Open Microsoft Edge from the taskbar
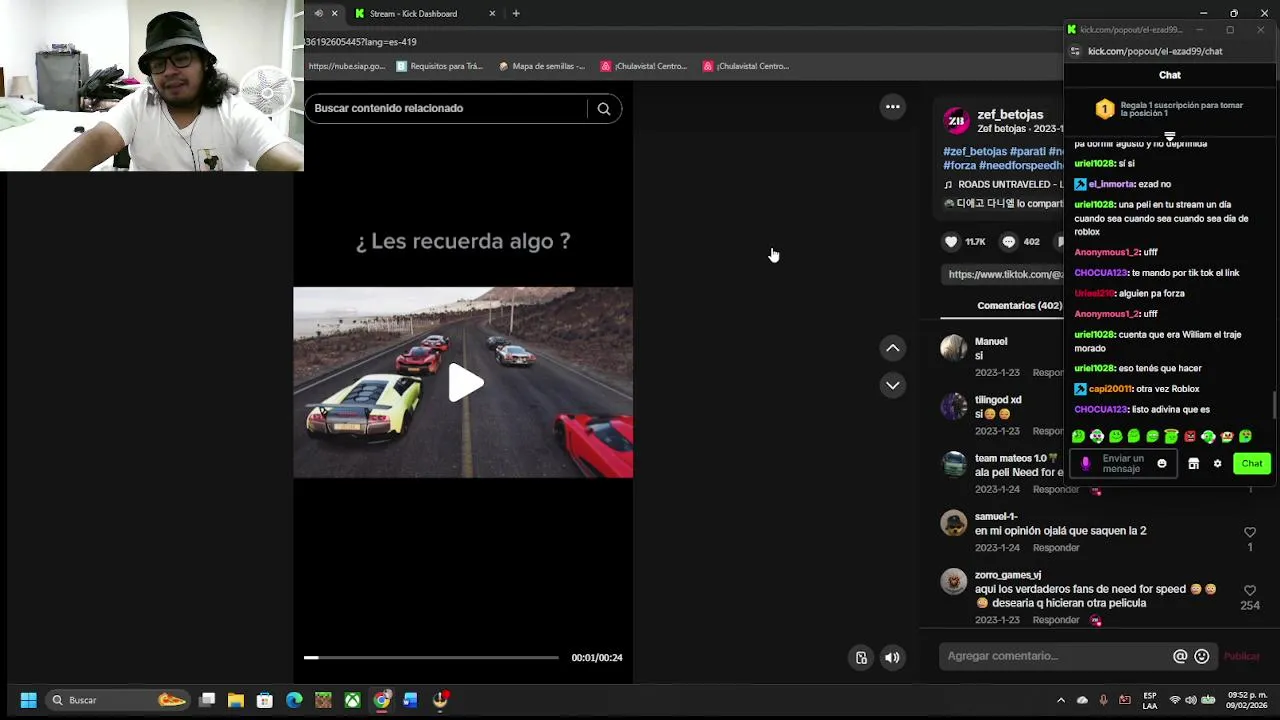1280x720 pixels. tap(294, 700)
